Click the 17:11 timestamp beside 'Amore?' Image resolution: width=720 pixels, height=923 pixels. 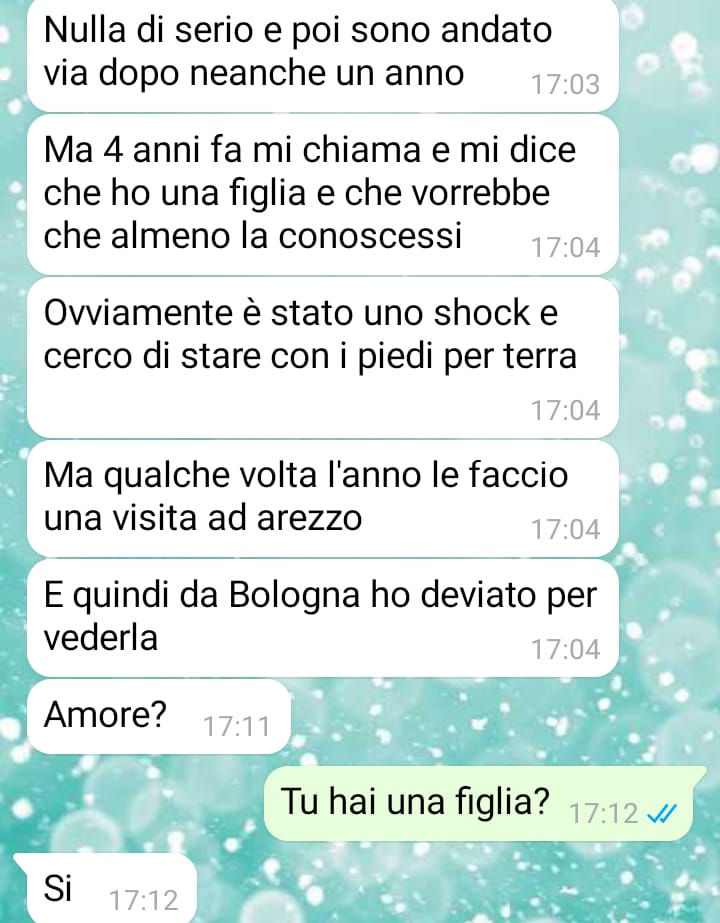[236, 727]
